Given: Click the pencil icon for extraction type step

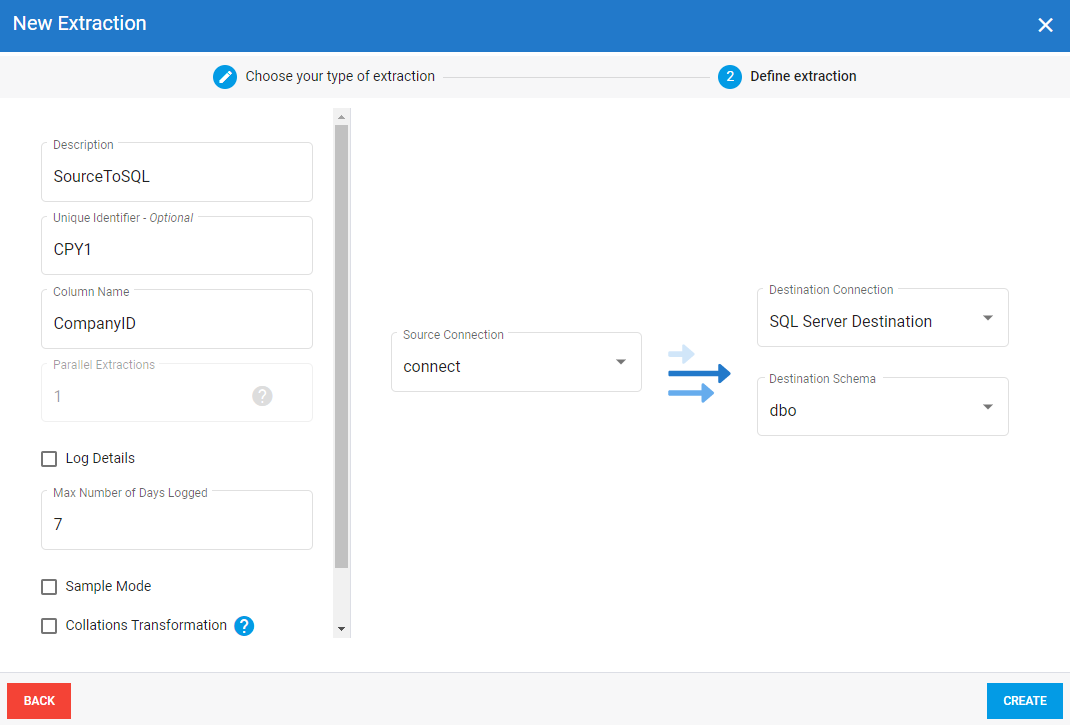Looking at the screenshot, I should point(225,77).
